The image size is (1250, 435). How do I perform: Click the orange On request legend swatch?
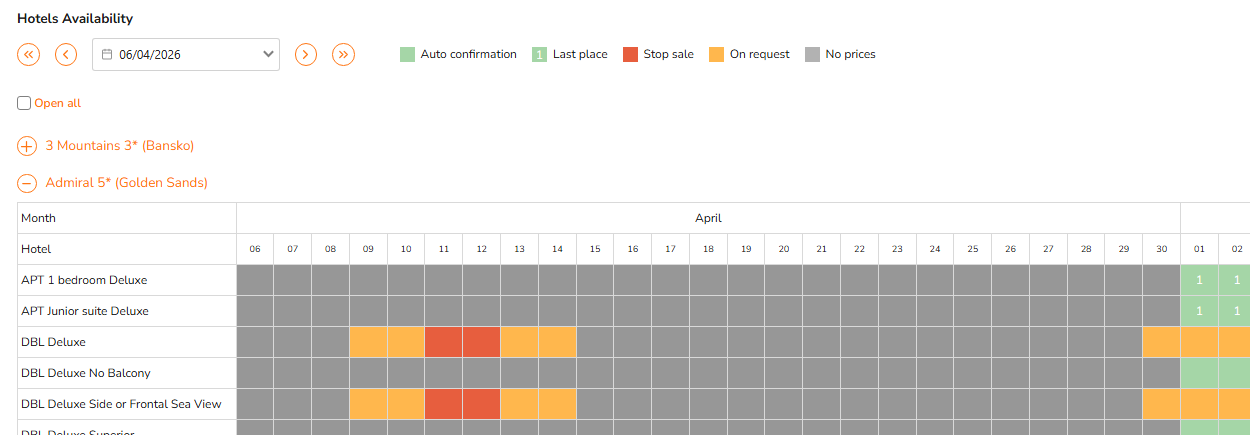(x=716, y=55)
